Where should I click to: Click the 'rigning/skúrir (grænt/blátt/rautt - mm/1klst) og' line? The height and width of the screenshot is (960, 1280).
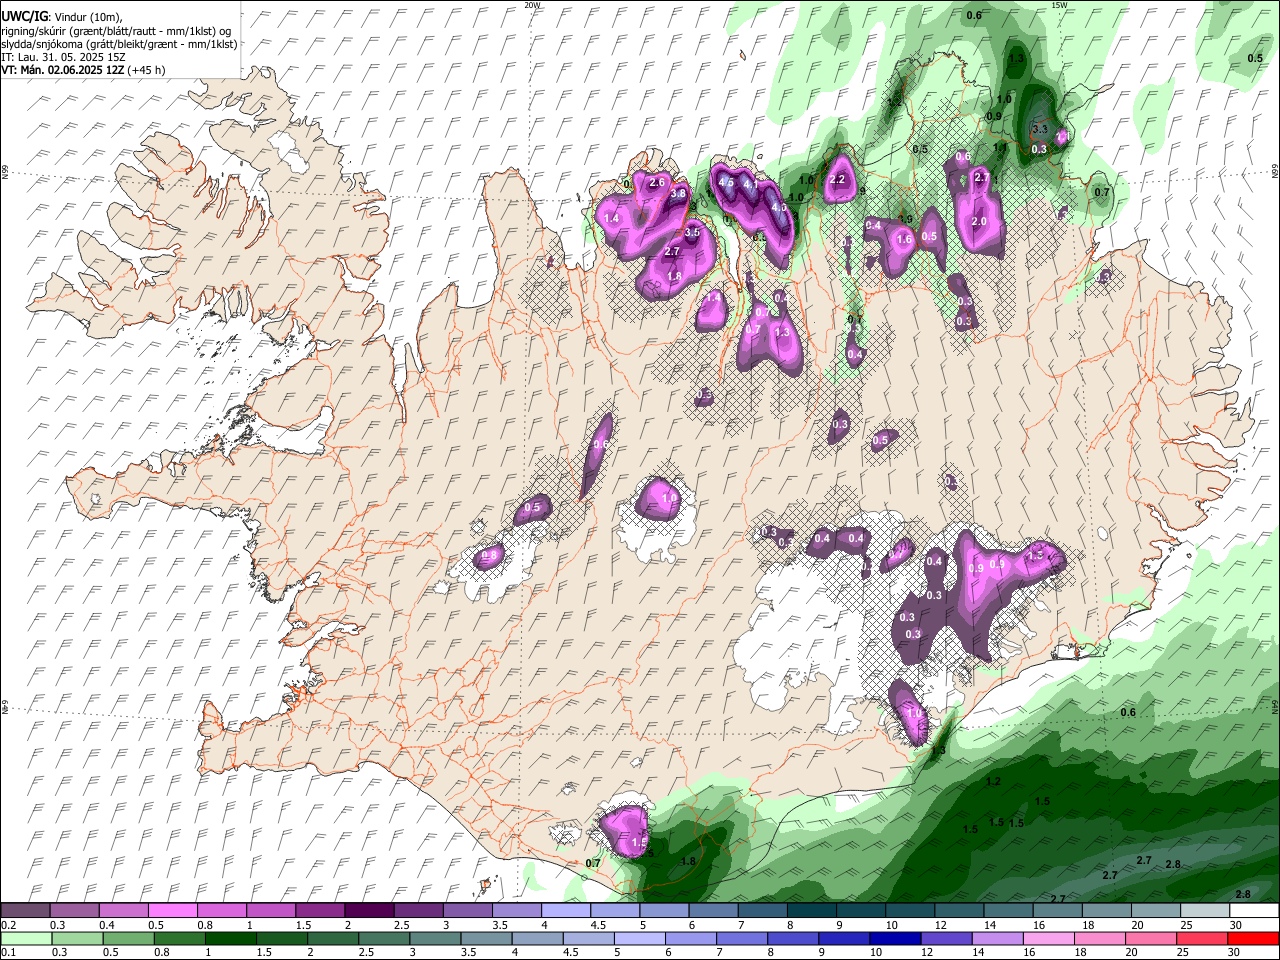click(x=116, y=31)
